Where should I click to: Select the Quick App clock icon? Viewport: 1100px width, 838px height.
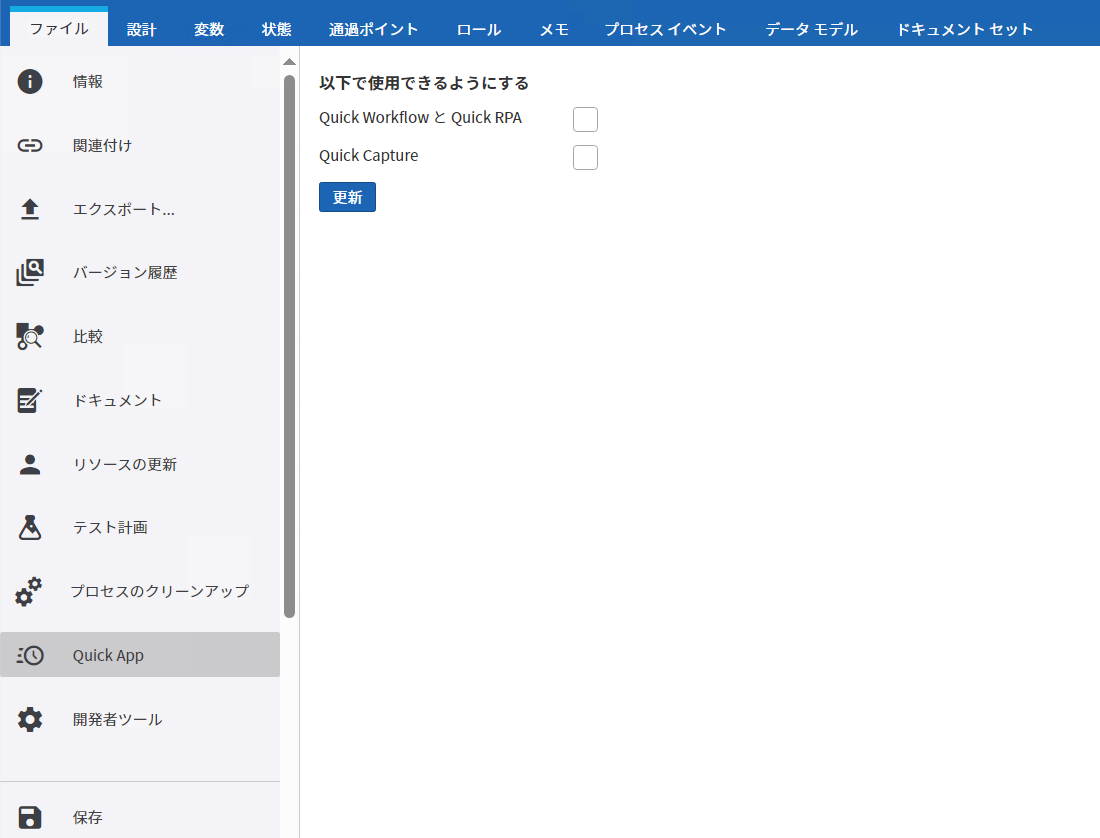point(29,655)
